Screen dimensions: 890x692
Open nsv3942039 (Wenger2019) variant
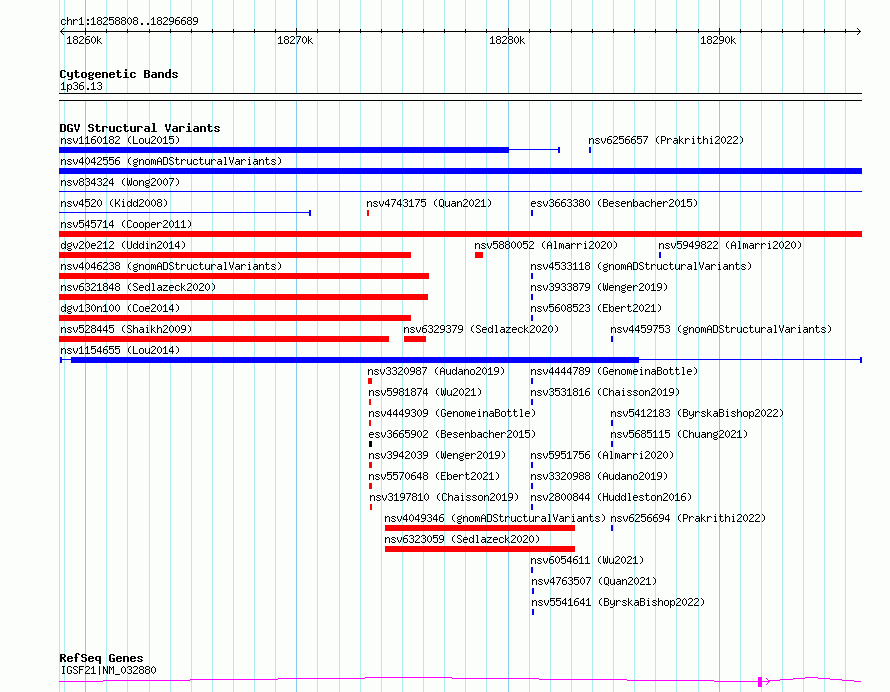coord(437,455)
